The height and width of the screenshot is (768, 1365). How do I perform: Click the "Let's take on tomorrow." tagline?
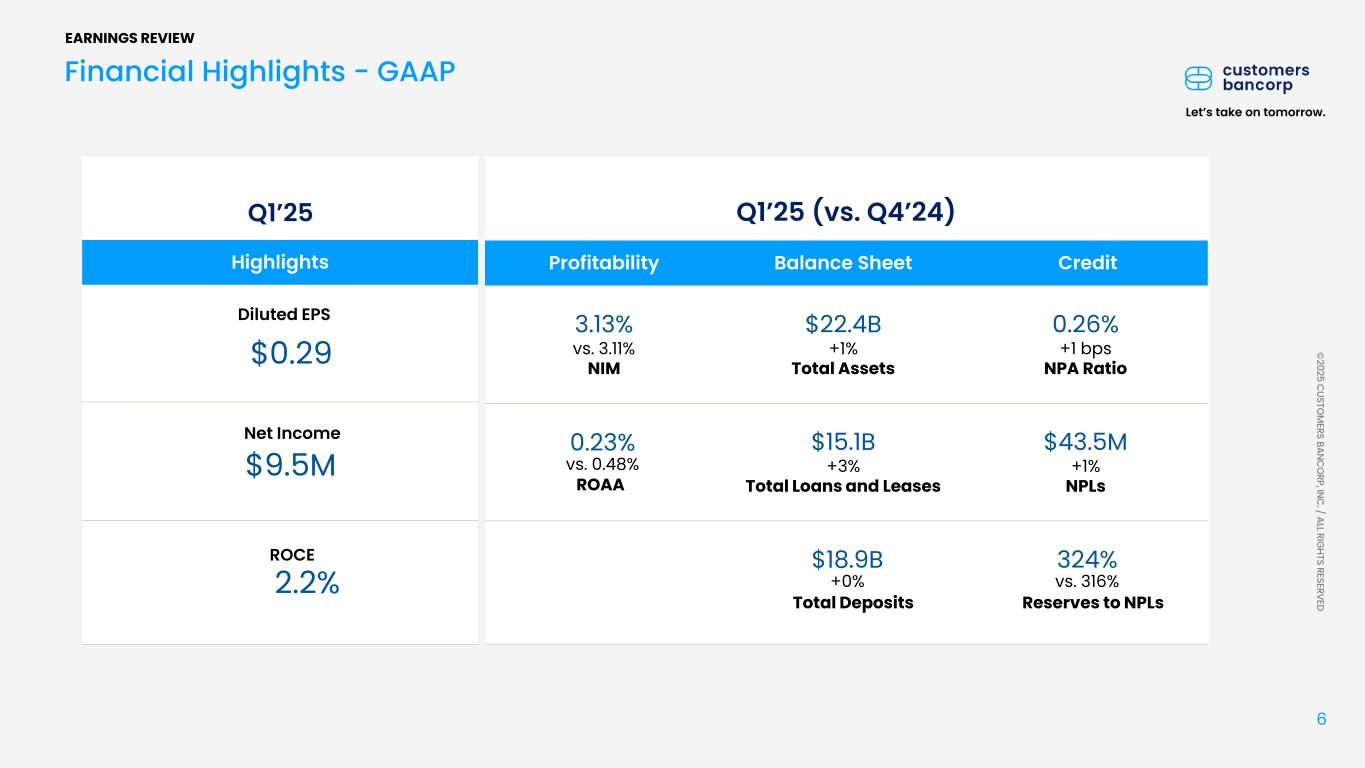point(1255,112)
